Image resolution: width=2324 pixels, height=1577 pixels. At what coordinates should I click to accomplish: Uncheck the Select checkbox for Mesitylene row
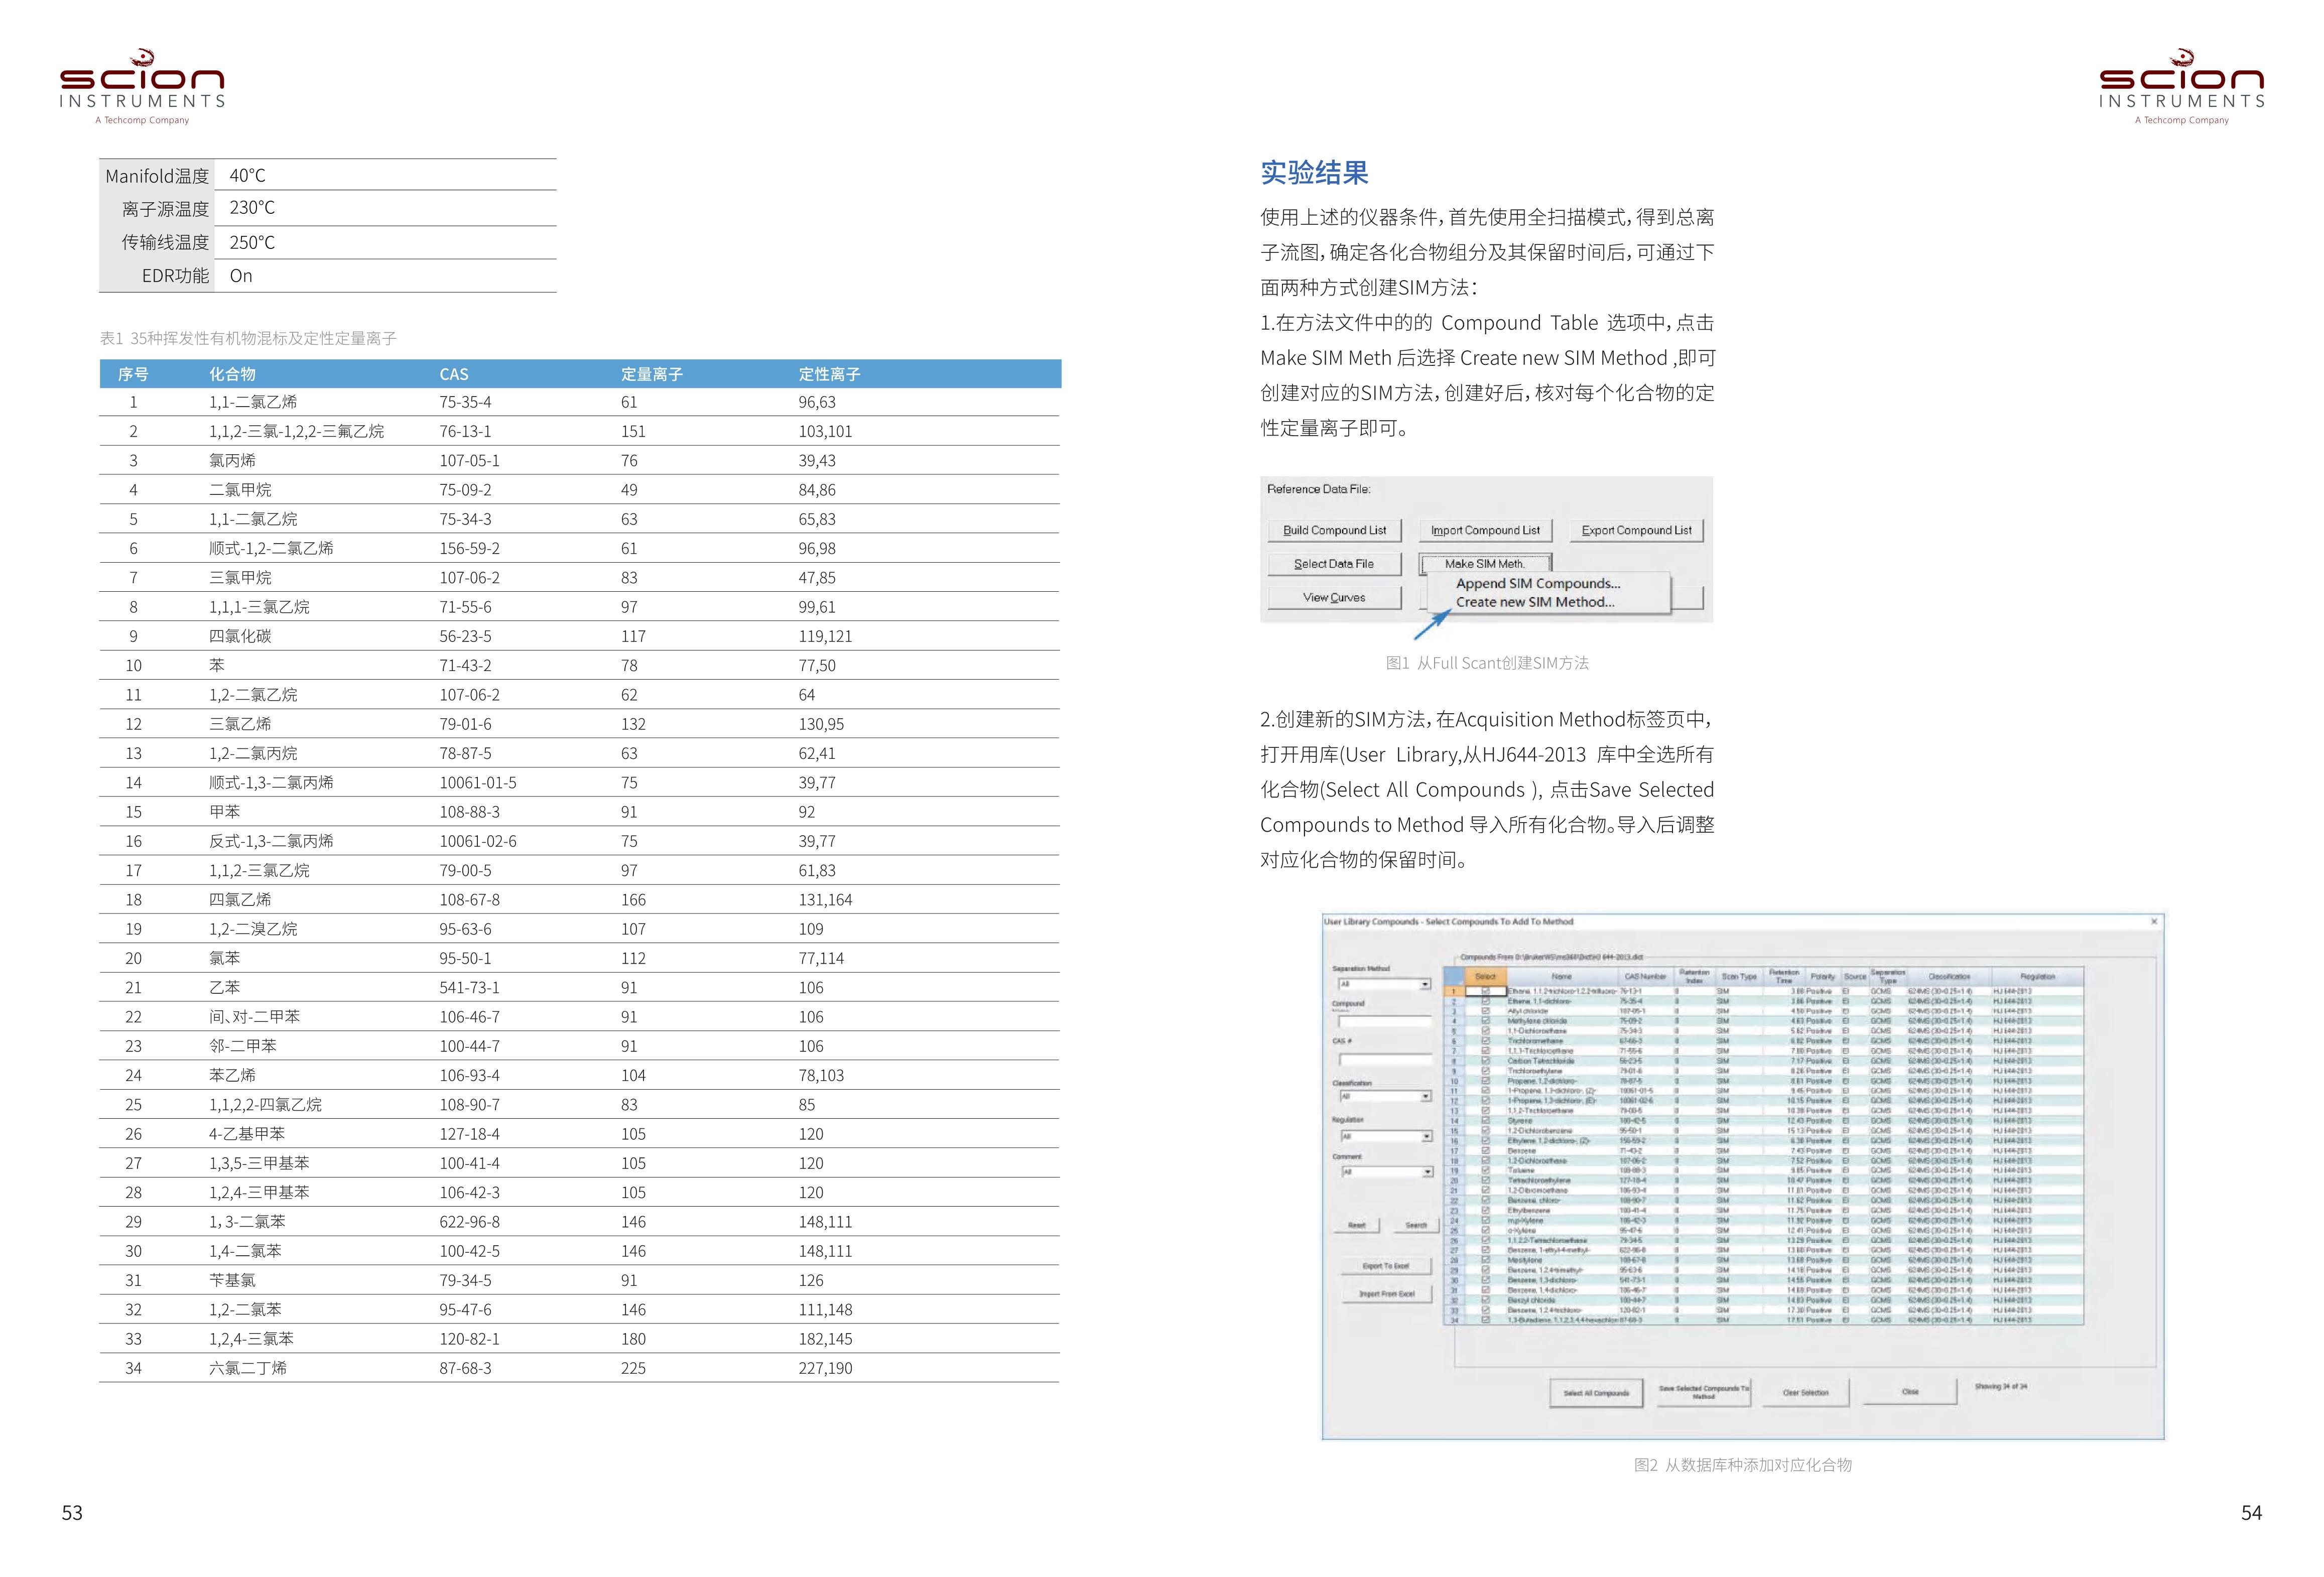tap(1485, 1260)
